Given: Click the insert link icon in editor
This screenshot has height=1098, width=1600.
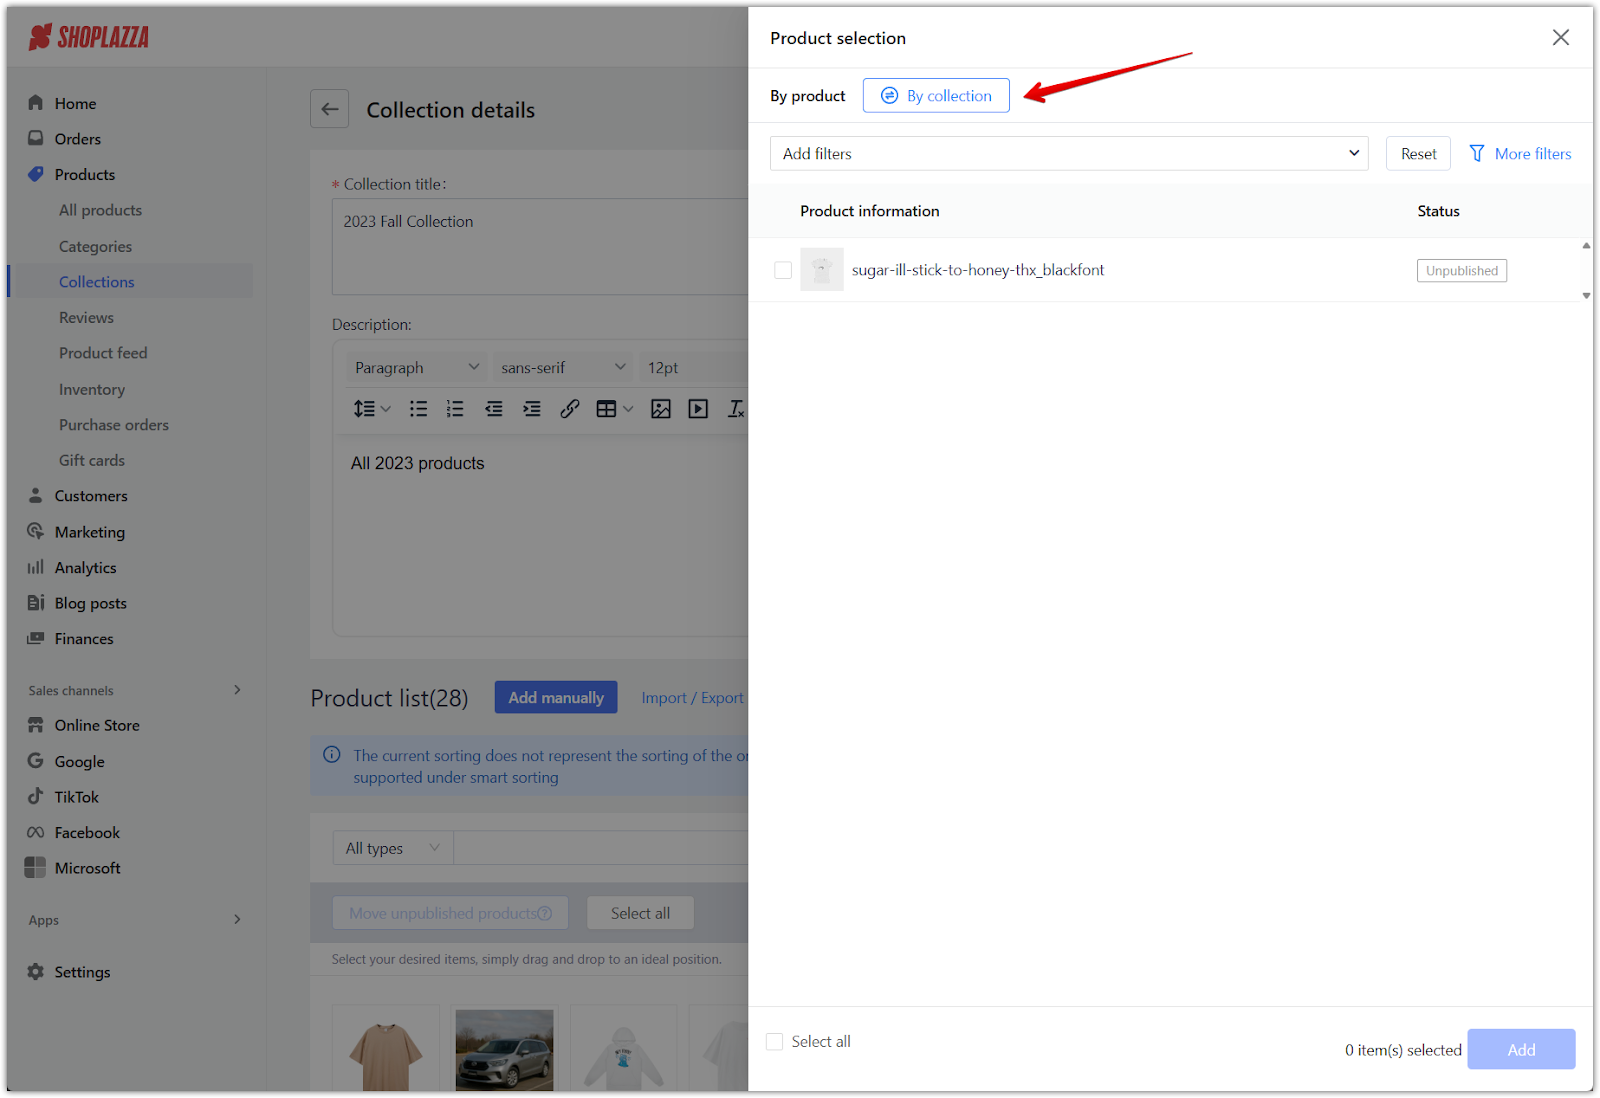Looking at the screenshot, I should [x=569, y=409].
